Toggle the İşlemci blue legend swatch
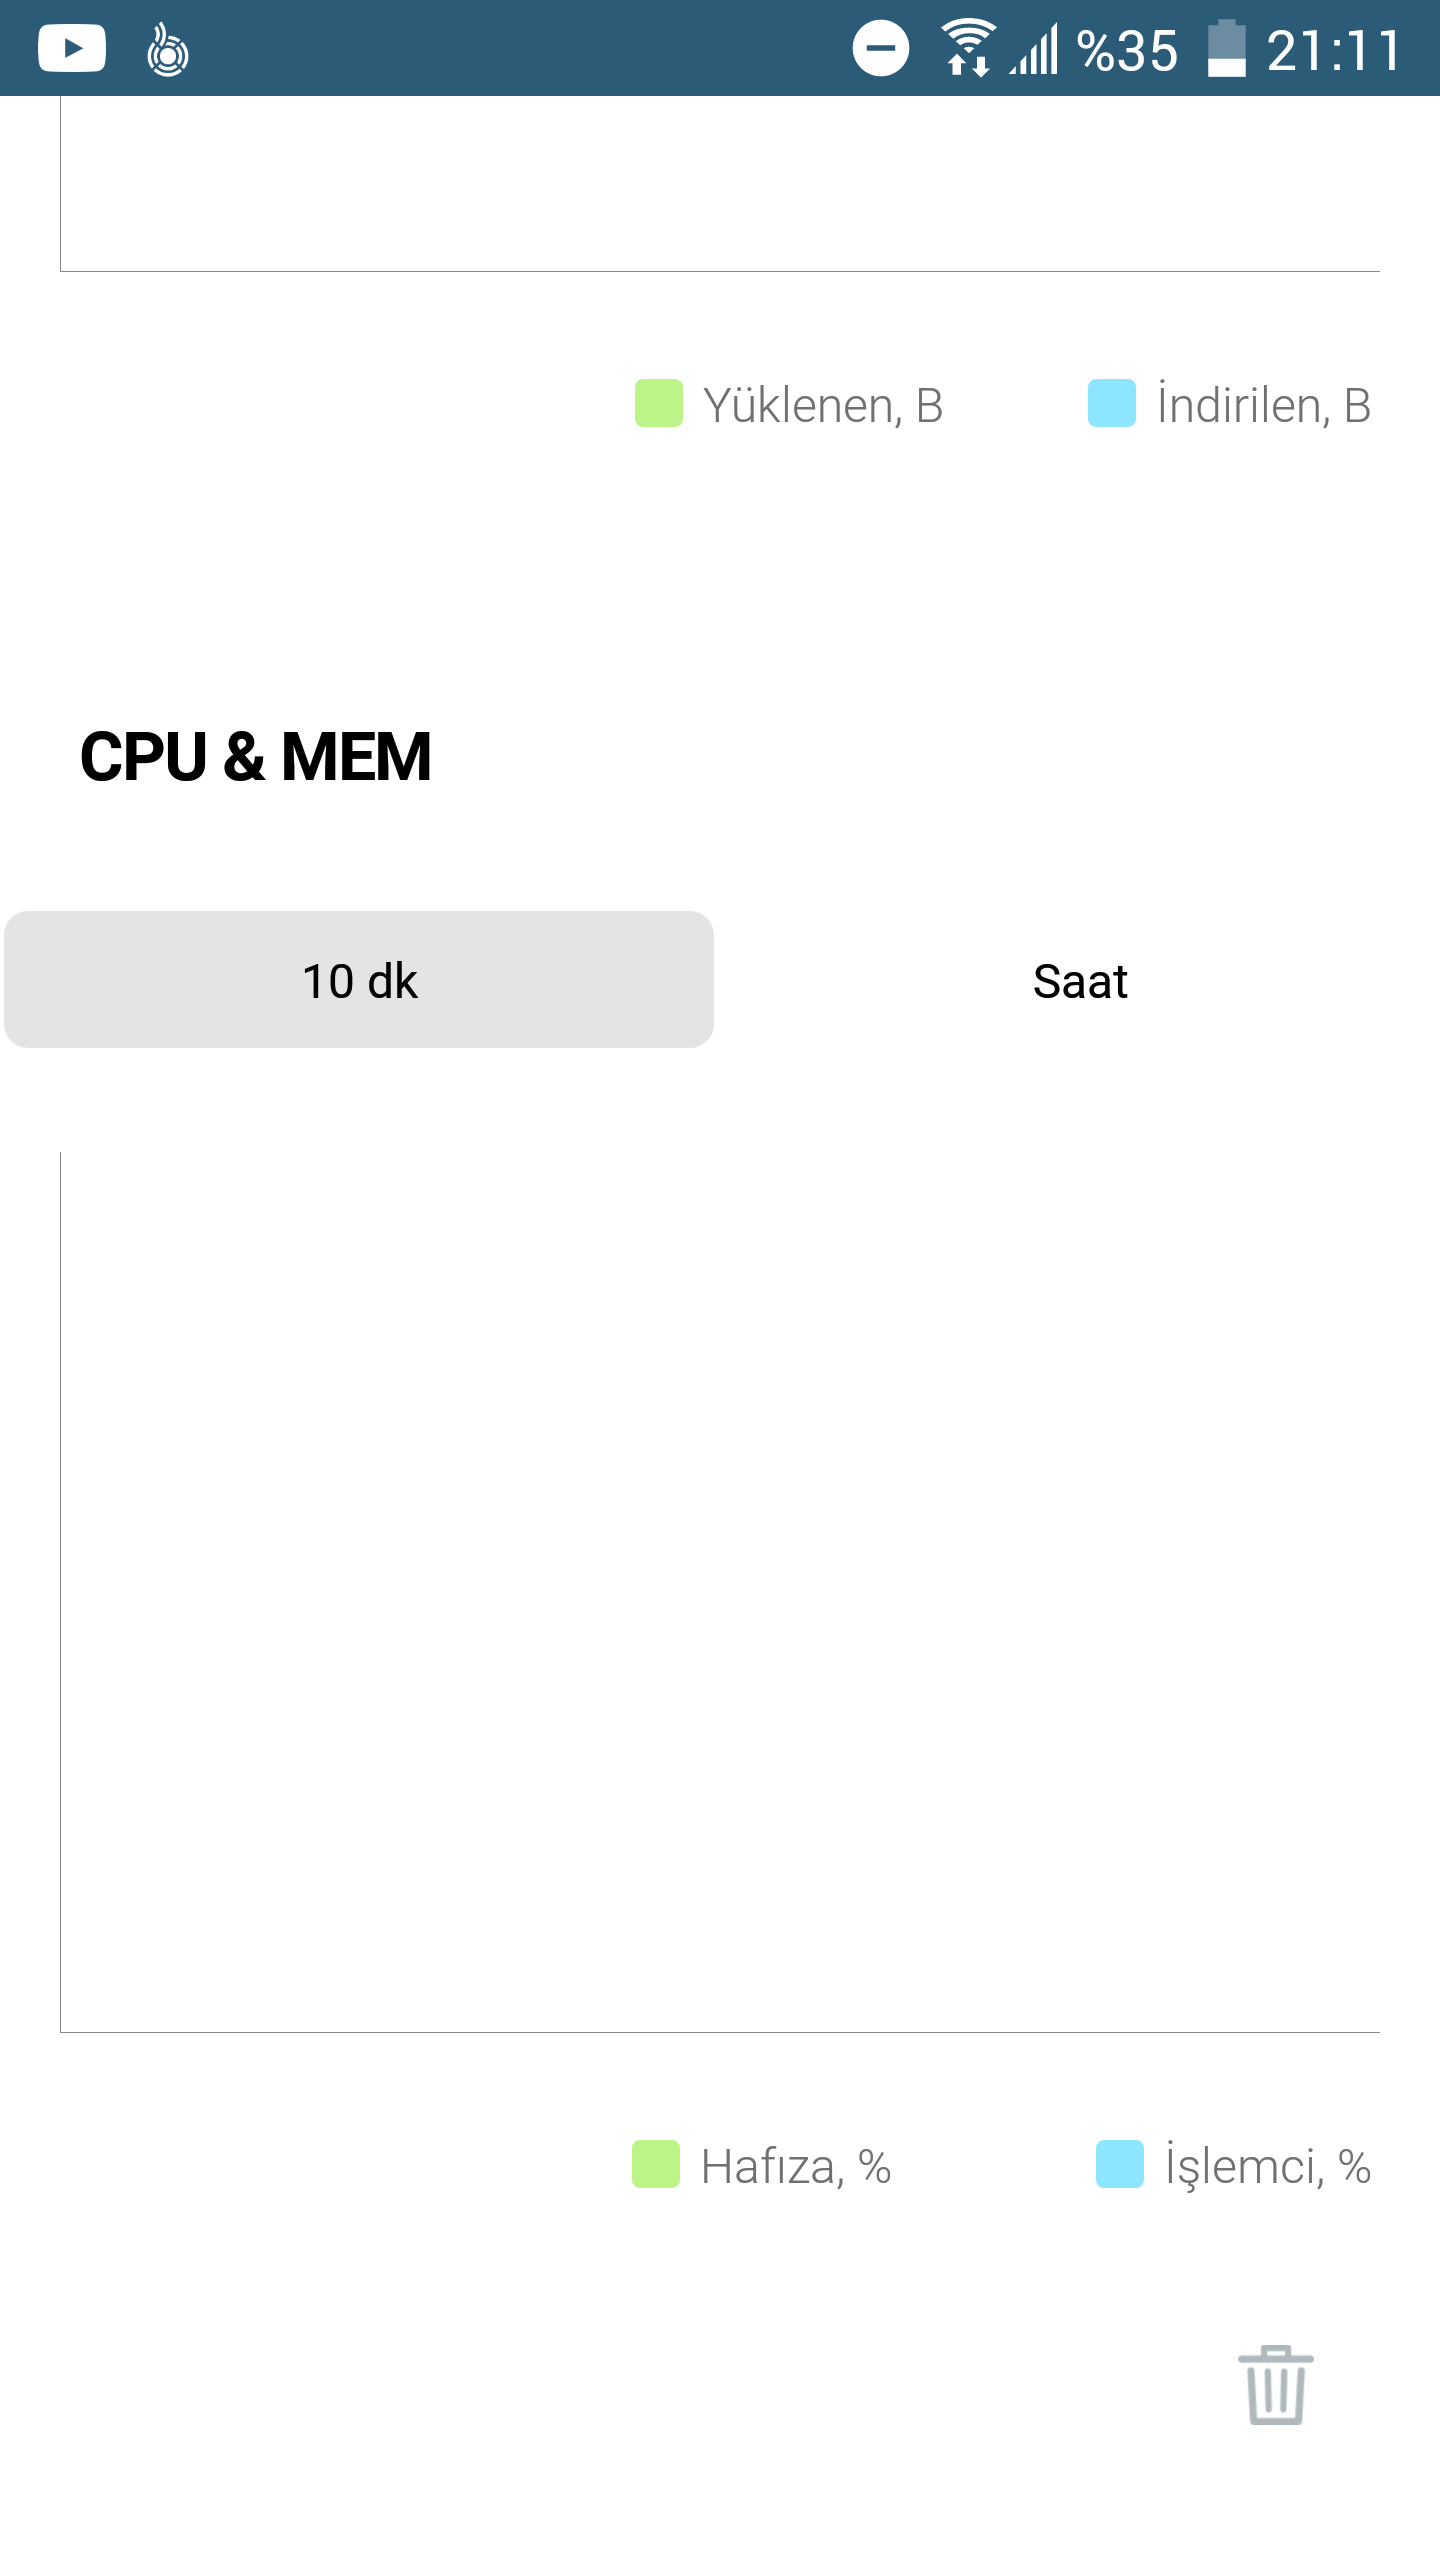The width and height of the screenshot is (1440, 2560). [x=1120, y=2164]
